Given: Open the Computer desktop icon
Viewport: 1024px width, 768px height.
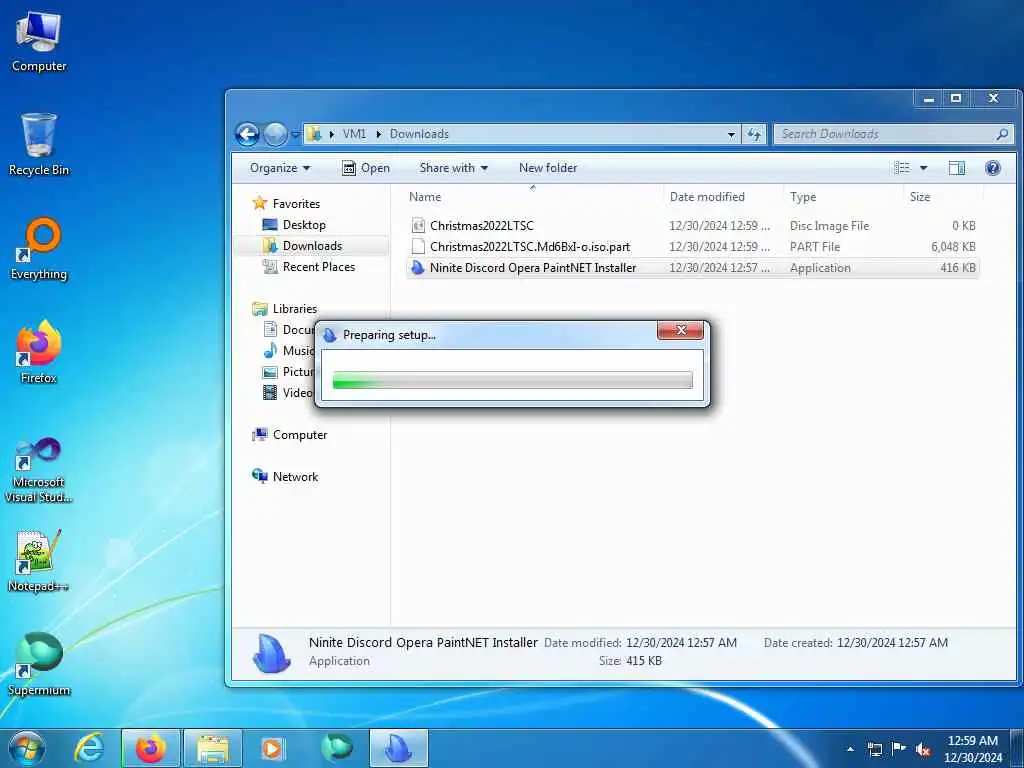Looking at the screenshot, I should pyautogui.click(x=39, y=42).
